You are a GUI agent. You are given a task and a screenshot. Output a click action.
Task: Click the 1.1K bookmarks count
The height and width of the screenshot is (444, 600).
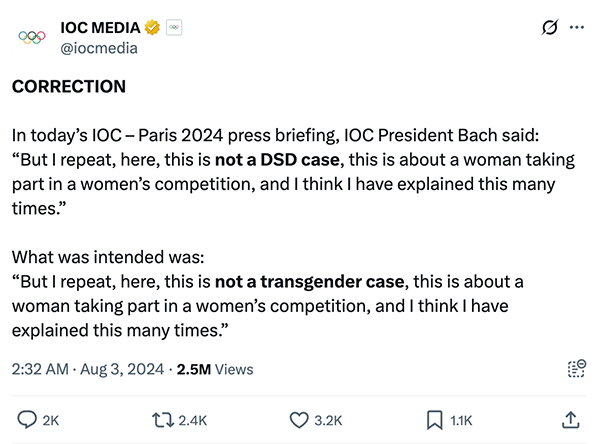[x=462, y=420]
